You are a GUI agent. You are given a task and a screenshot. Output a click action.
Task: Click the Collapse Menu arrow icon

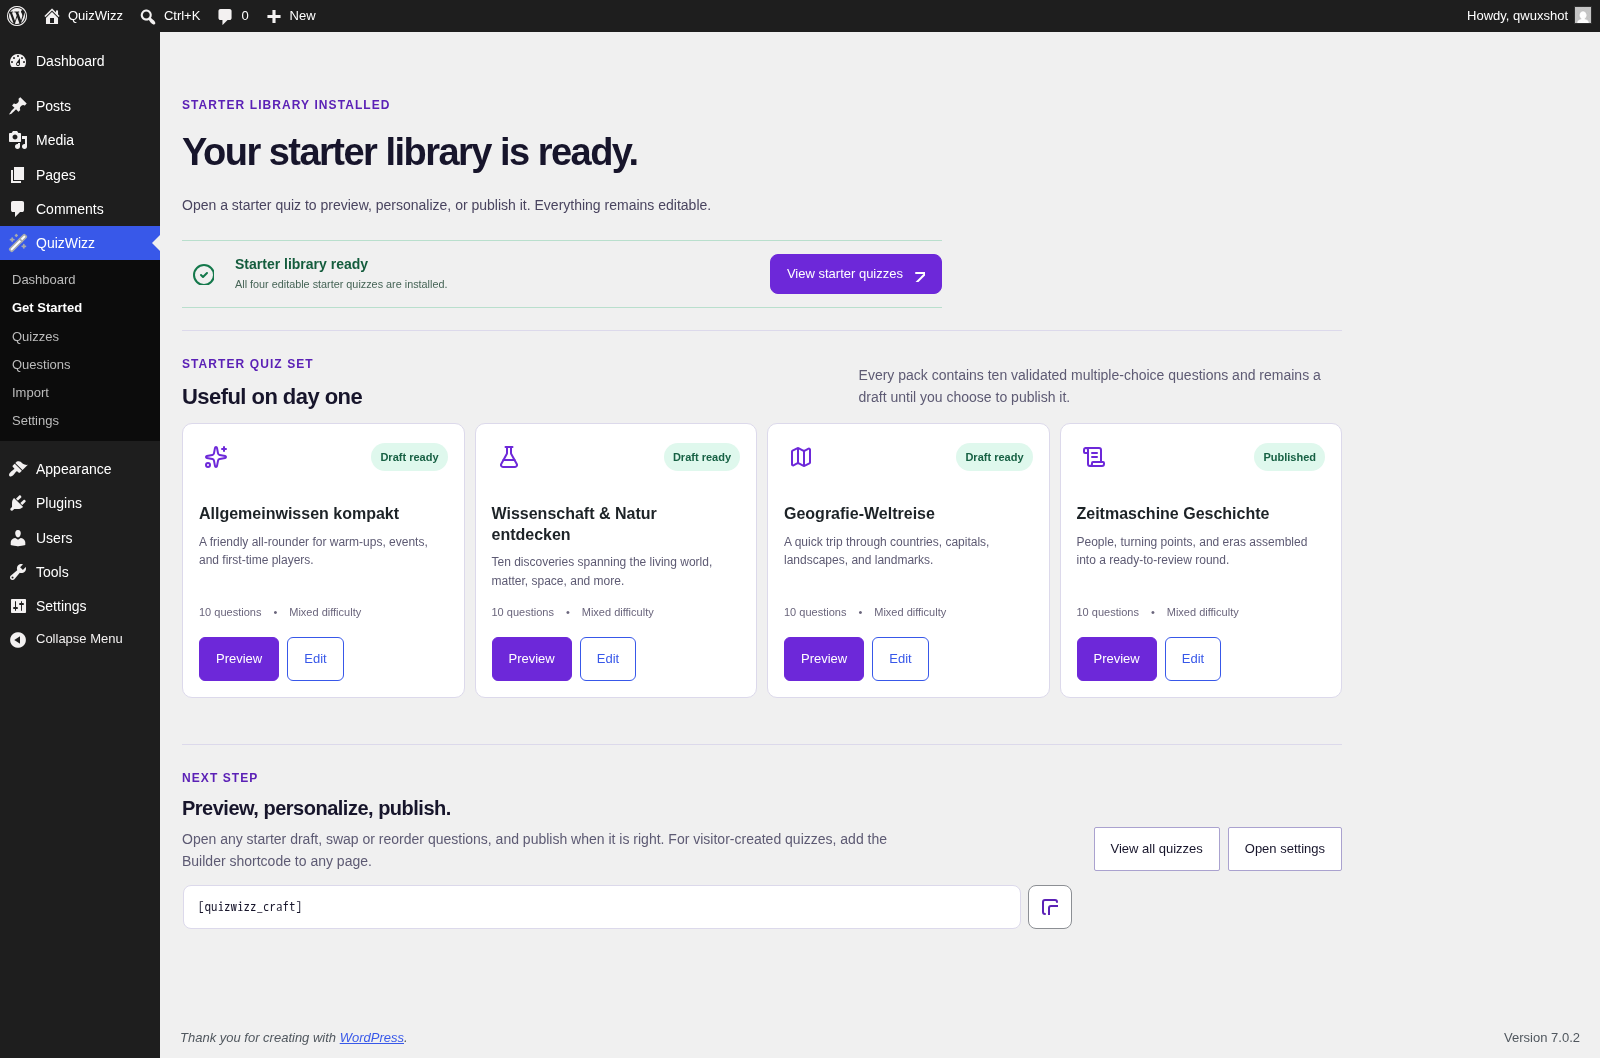tap(18, 639)
